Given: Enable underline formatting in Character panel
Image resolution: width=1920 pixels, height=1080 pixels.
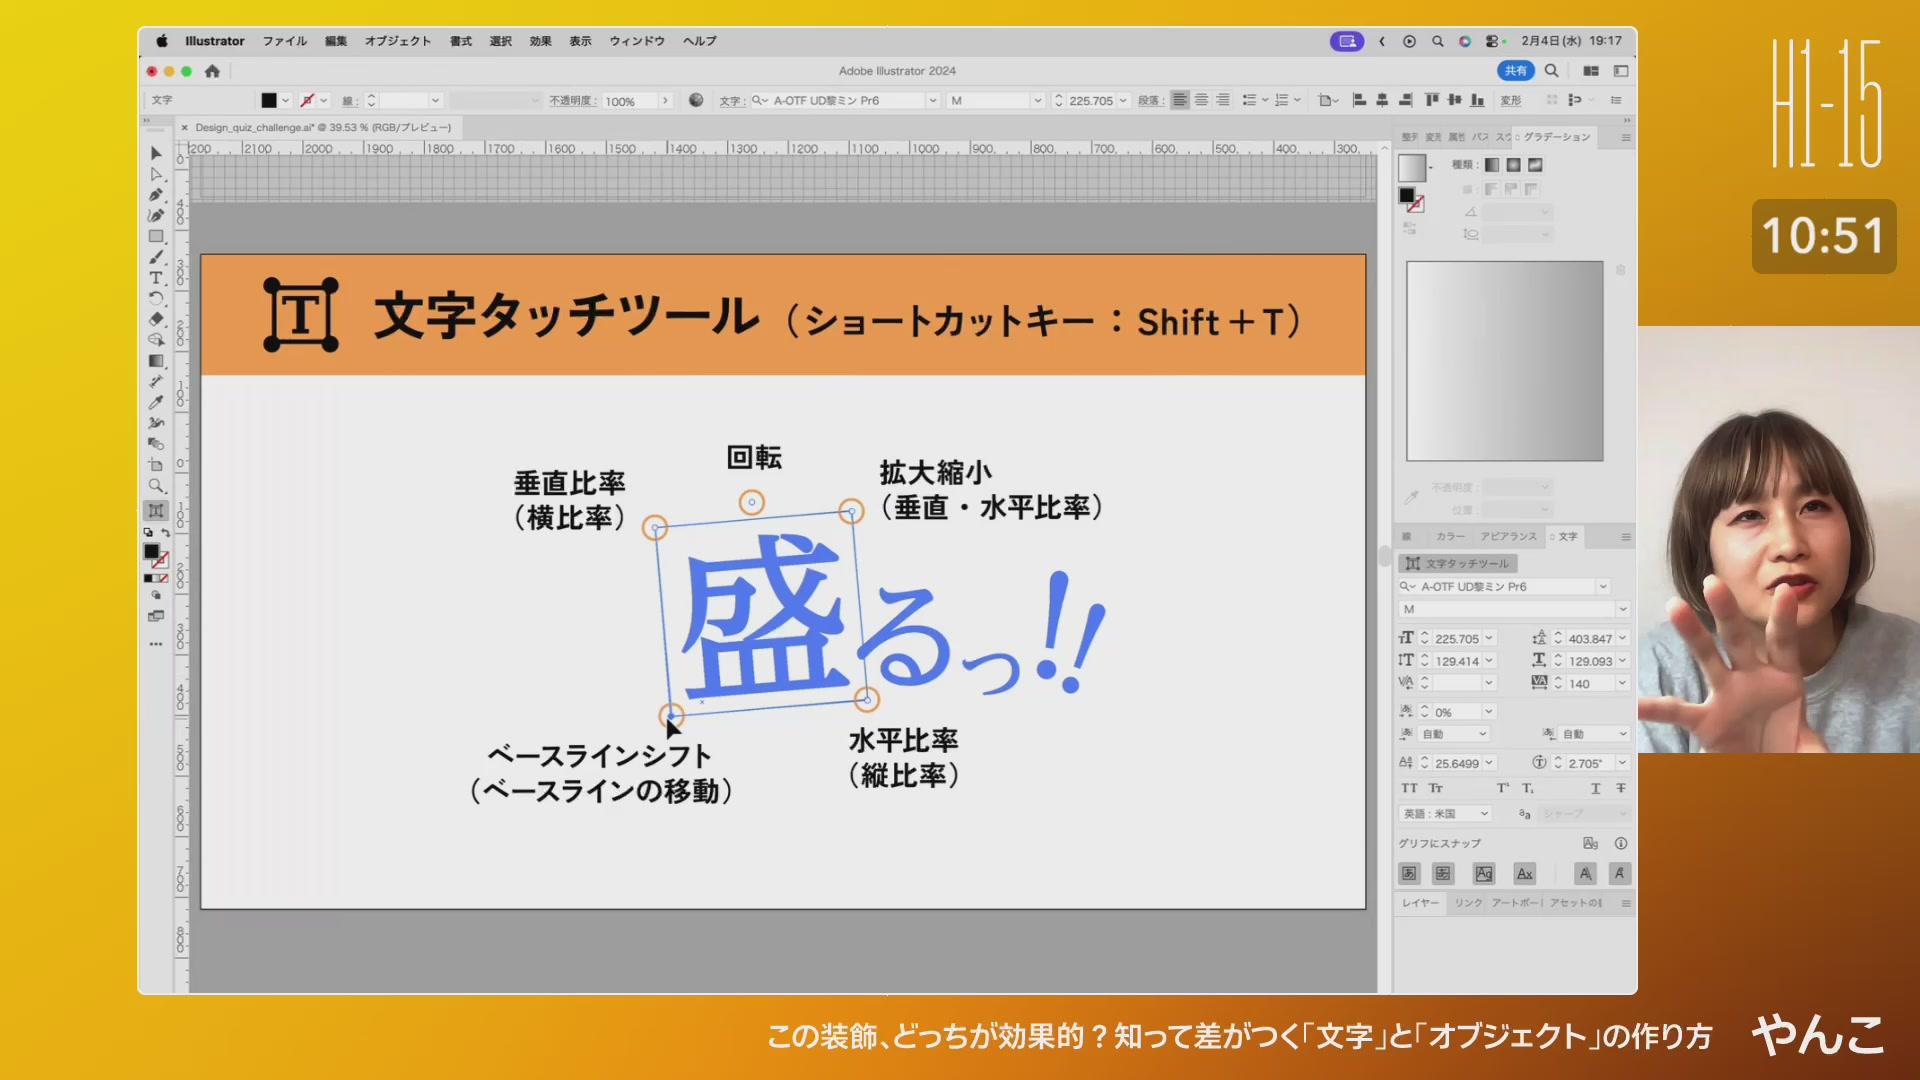Looking at the screenshot, I should click(1597, 788).
